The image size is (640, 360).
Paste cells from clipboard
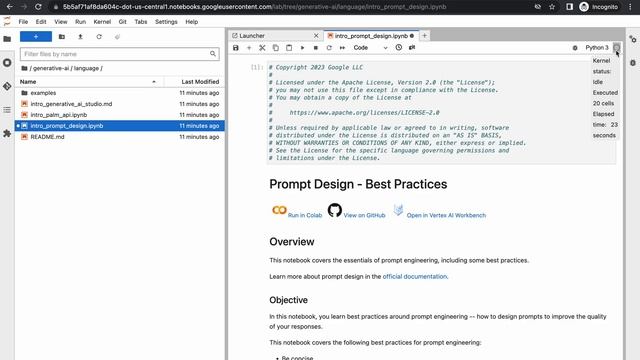[x=289, y=48]
